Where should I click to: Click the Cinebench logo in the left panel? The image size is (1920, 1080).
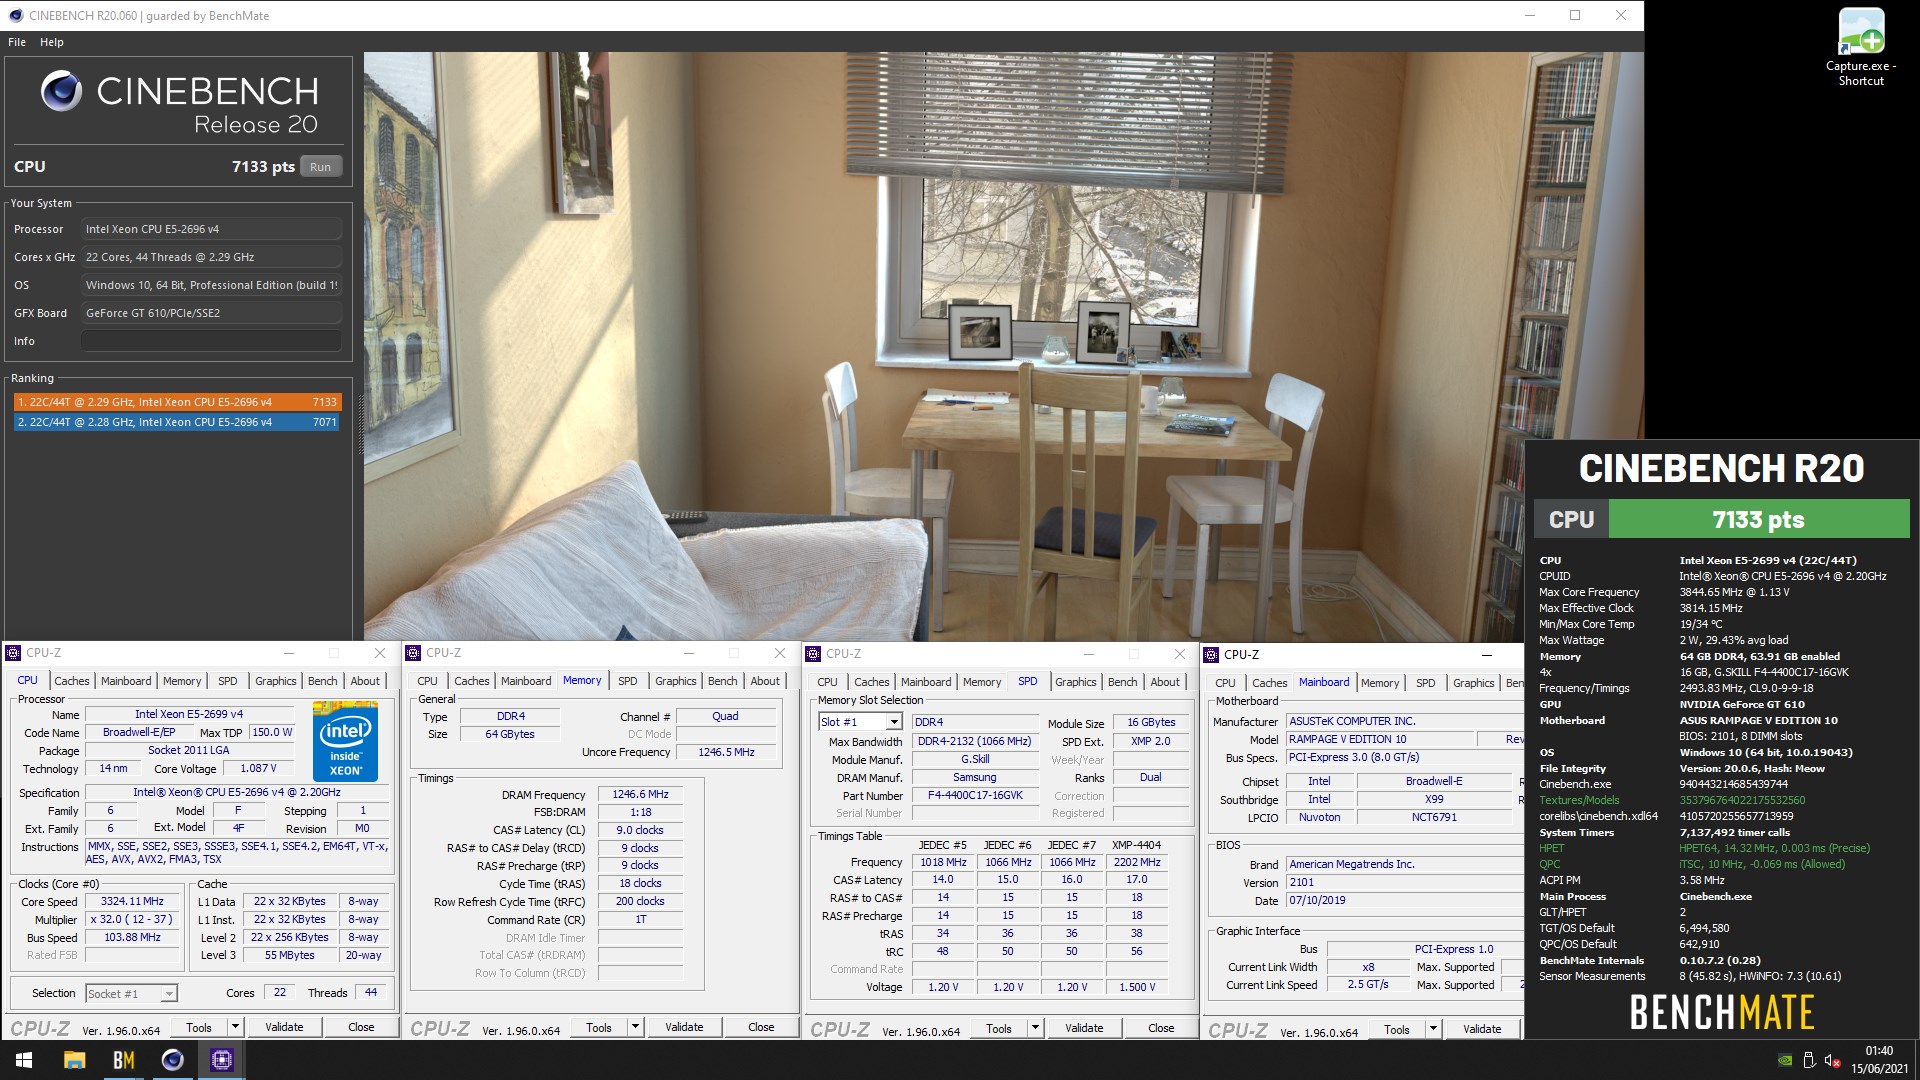[61, 91]
